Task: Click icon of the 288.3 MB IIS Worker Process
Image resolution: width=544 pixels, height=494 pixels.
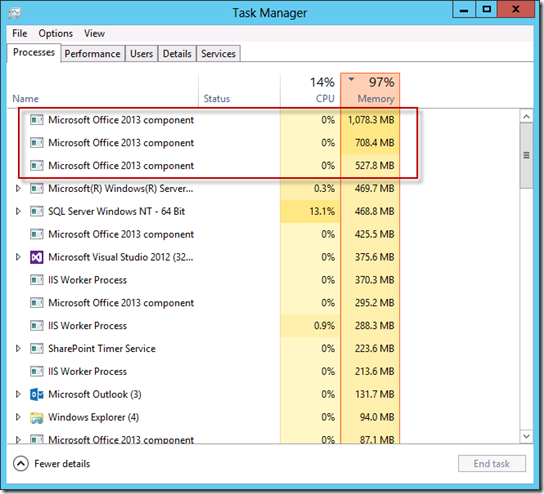Action: (x=36, y=326)
